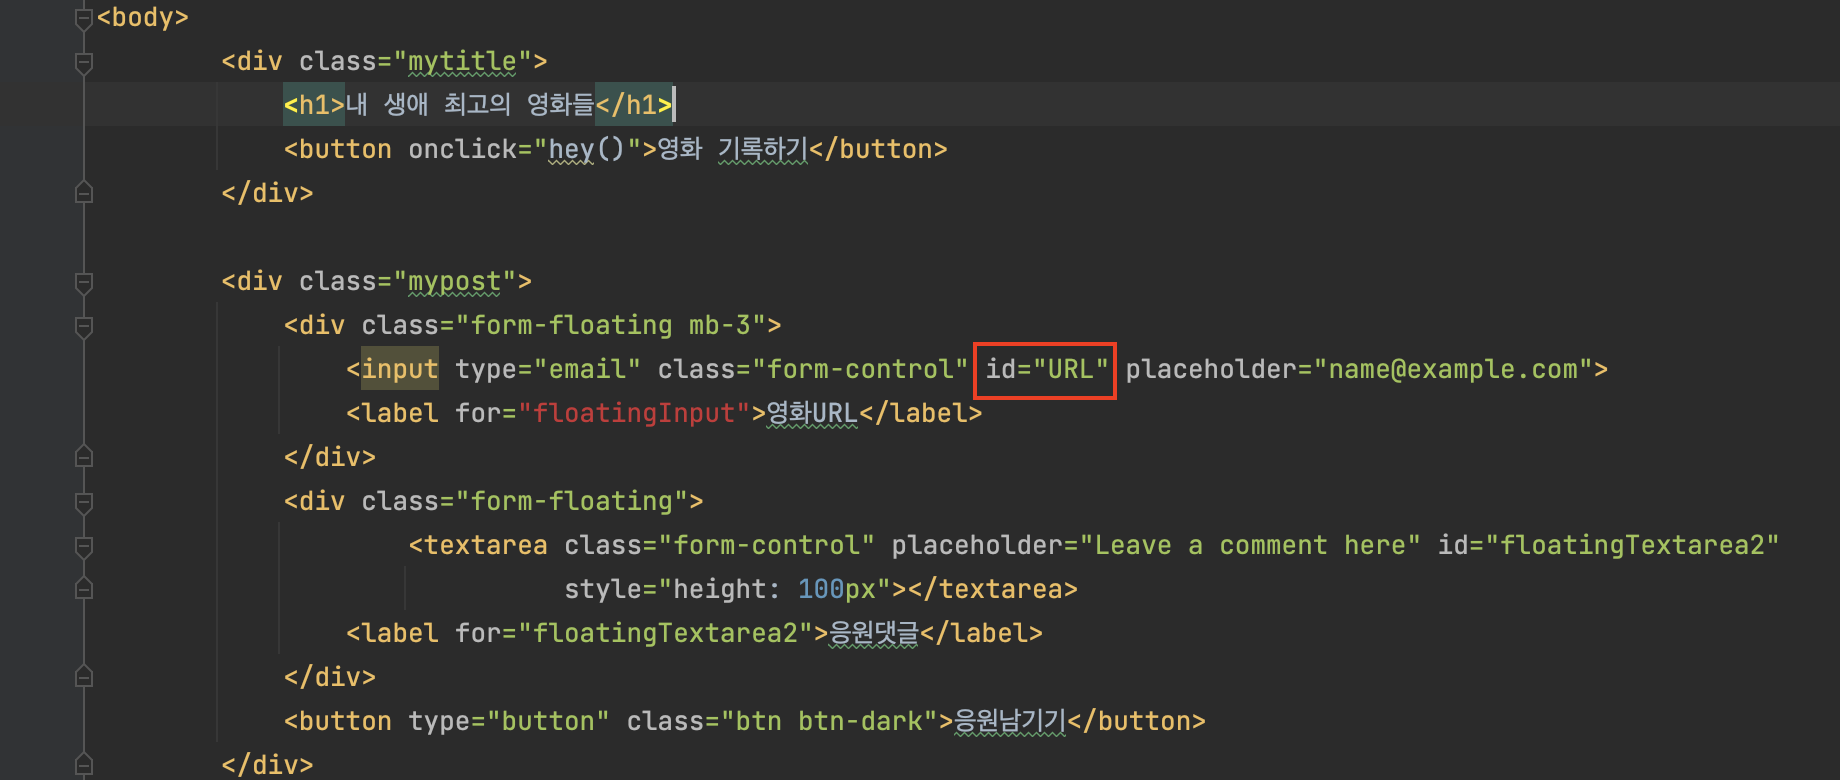The height and width of the screenshot is (780, 1840).
Task: Place cursor on the opening h1 tag
Action: (x=314, y=105)
